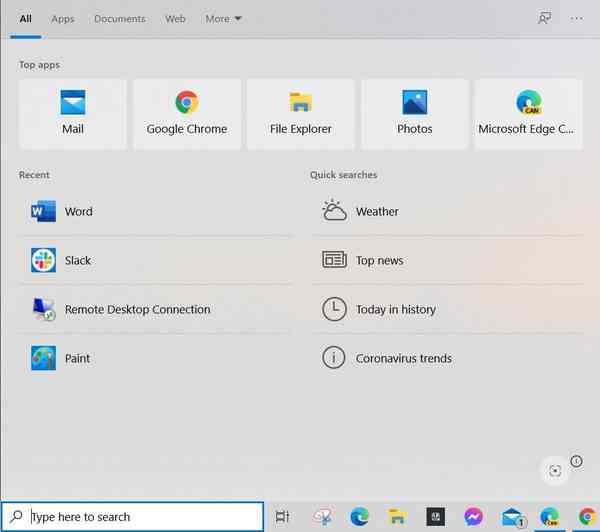Run the Weather quick search
600x532 pixels.
click(447, 211)
